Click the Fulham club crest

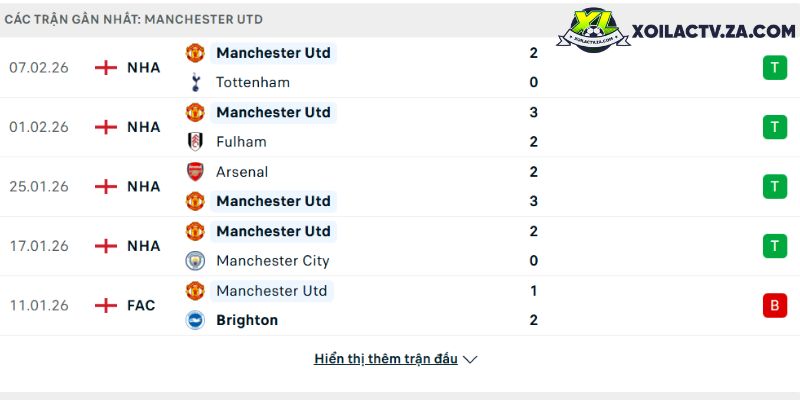[x=195, y=142]
